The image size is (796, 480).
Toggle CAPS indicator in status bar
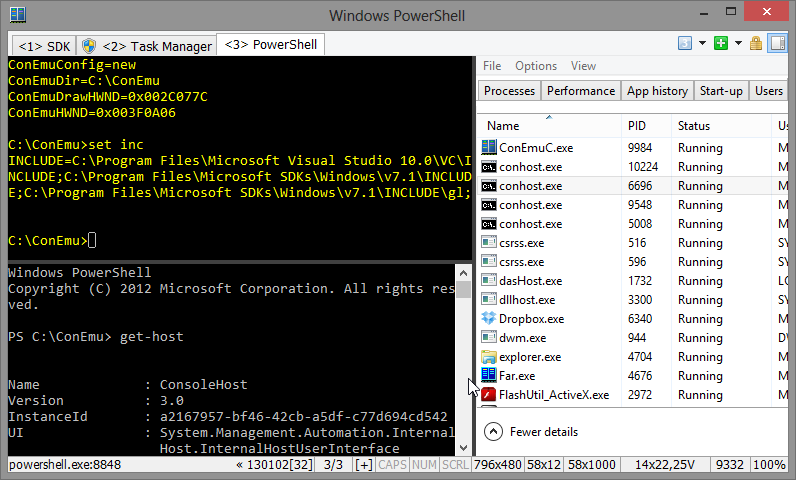point(393,466)
